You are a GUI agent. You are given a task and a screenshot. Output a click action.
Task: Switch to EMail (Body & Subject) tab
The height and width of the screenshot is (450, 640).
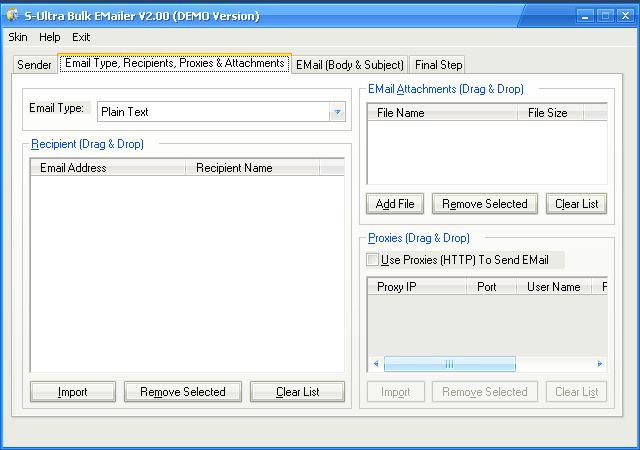[350, 65]
